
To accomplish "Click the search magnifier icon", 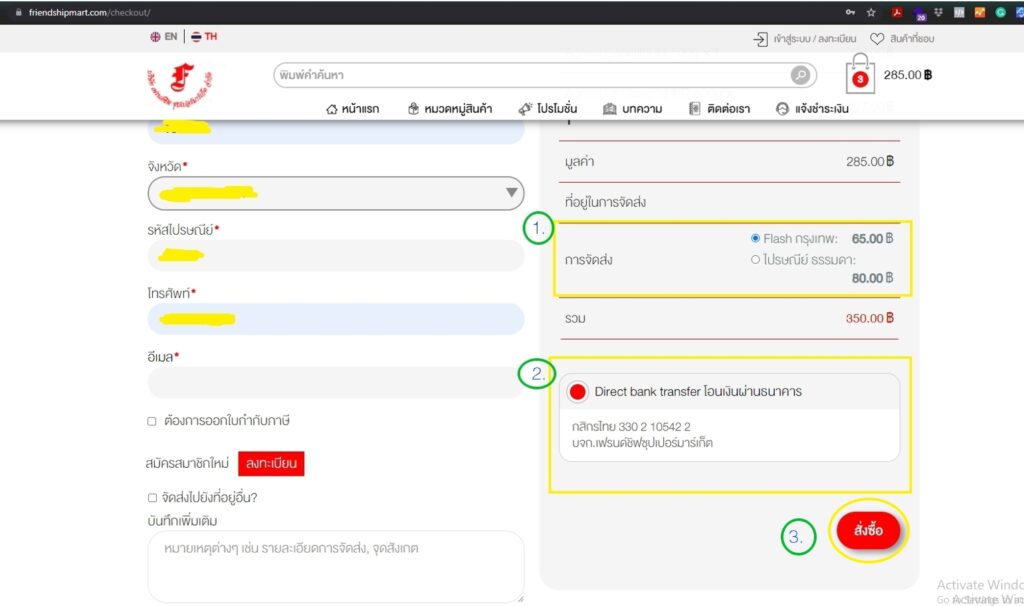I will coord(800,75).
